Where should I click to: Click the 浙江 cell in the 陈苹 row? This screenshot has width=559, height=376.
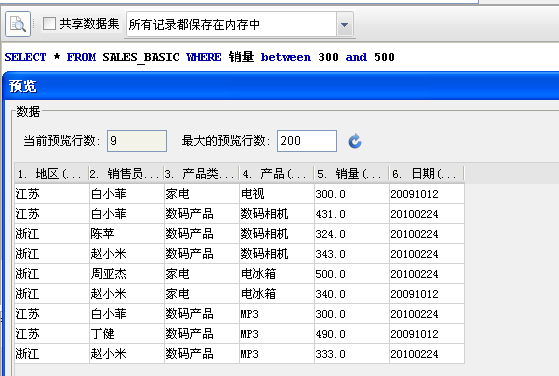(52, 234)
